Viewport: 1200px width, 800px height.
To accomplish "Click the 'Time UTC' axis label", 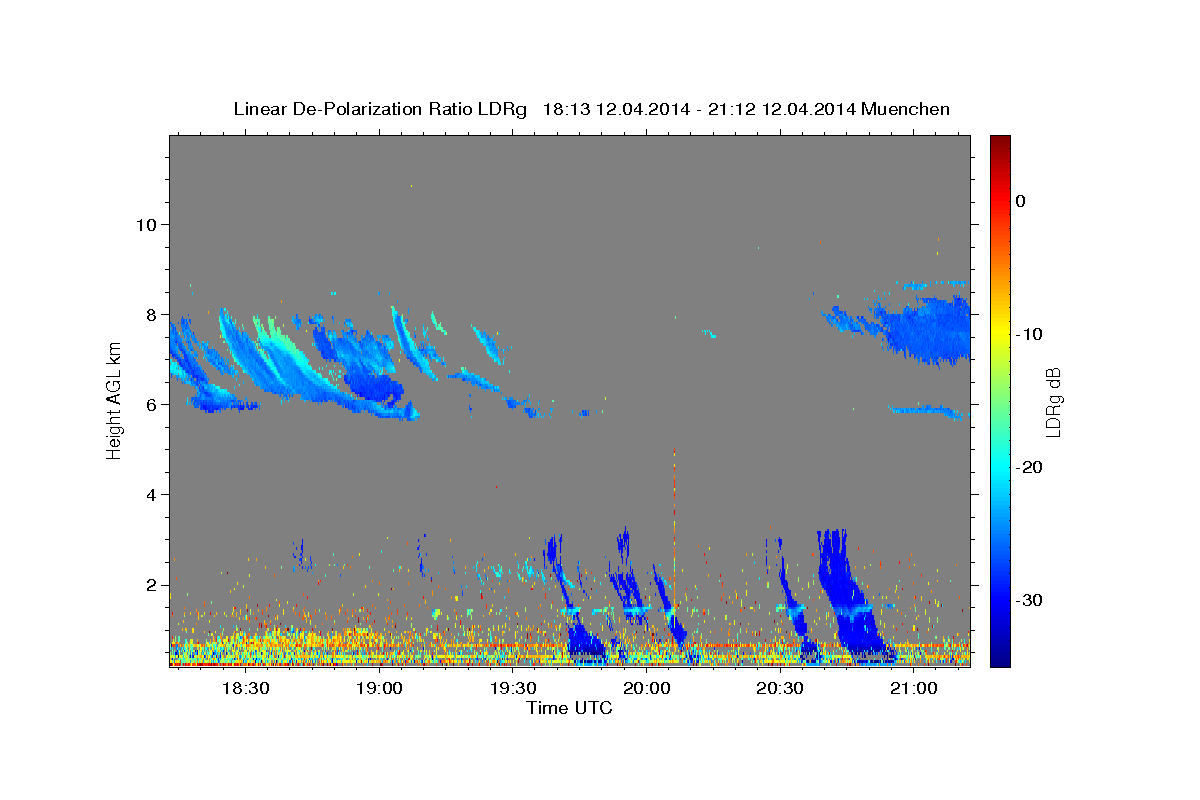I will pyautogui.click(x=569, y=708).
